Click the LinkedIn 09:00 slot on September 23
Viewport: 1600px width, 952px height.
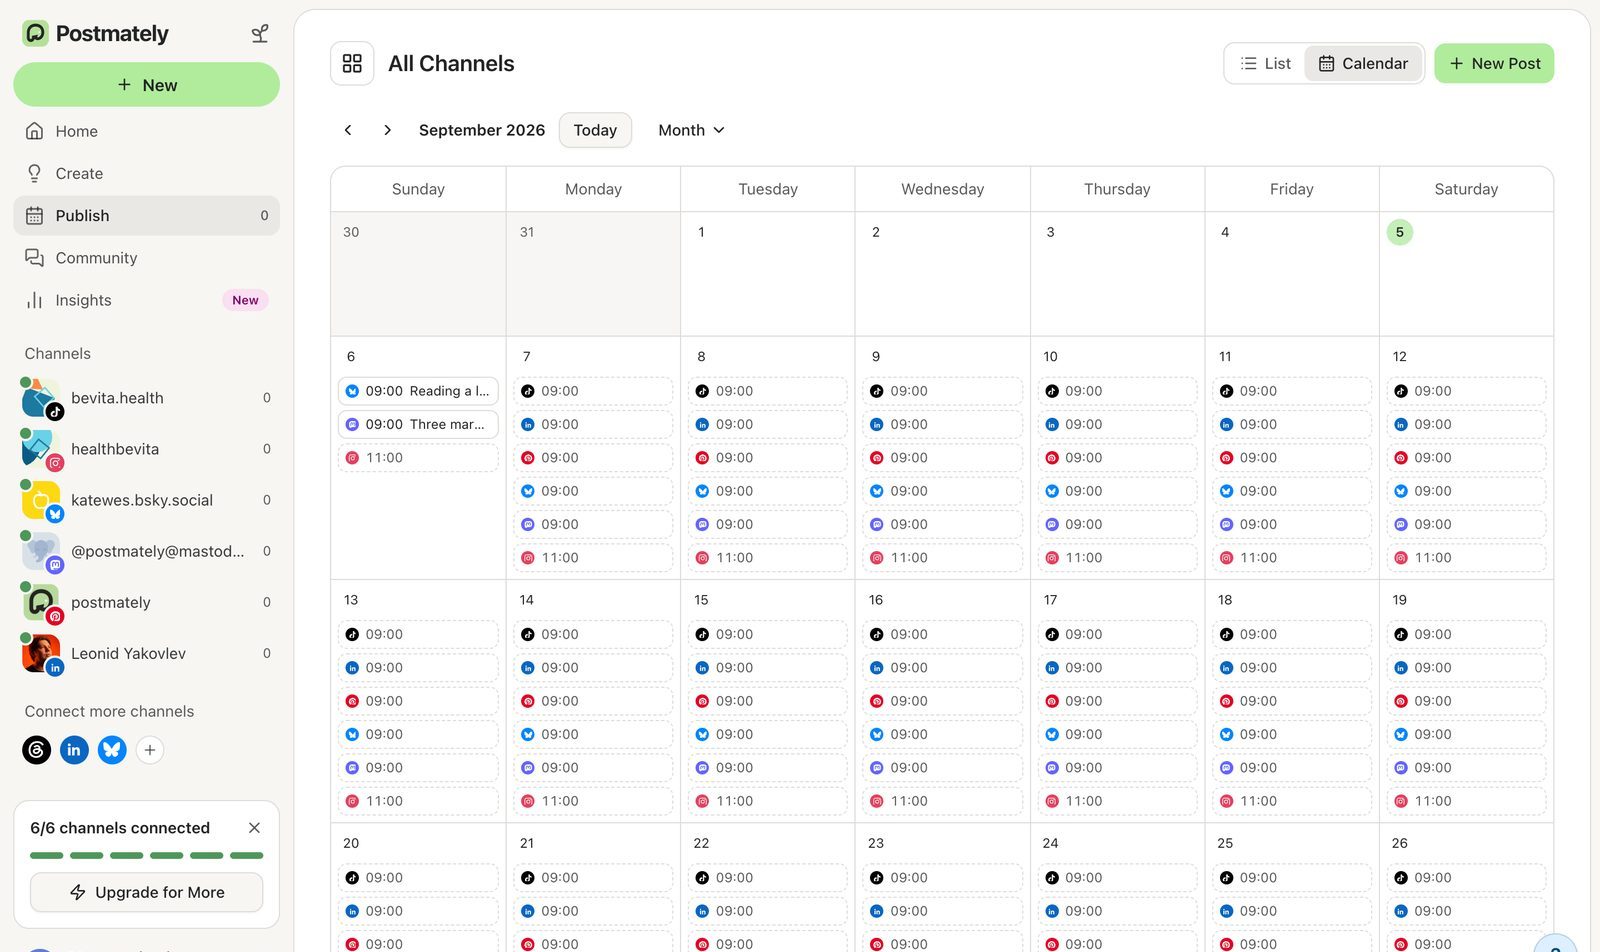click(x=942, y=911)
